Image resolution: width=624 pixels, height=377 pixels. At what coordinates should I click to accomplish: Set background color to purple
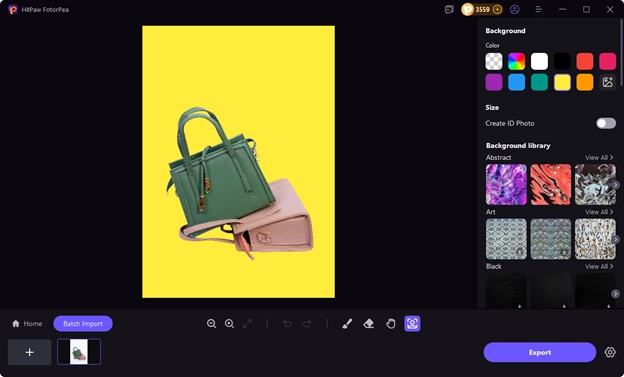[x=494, y=82]
